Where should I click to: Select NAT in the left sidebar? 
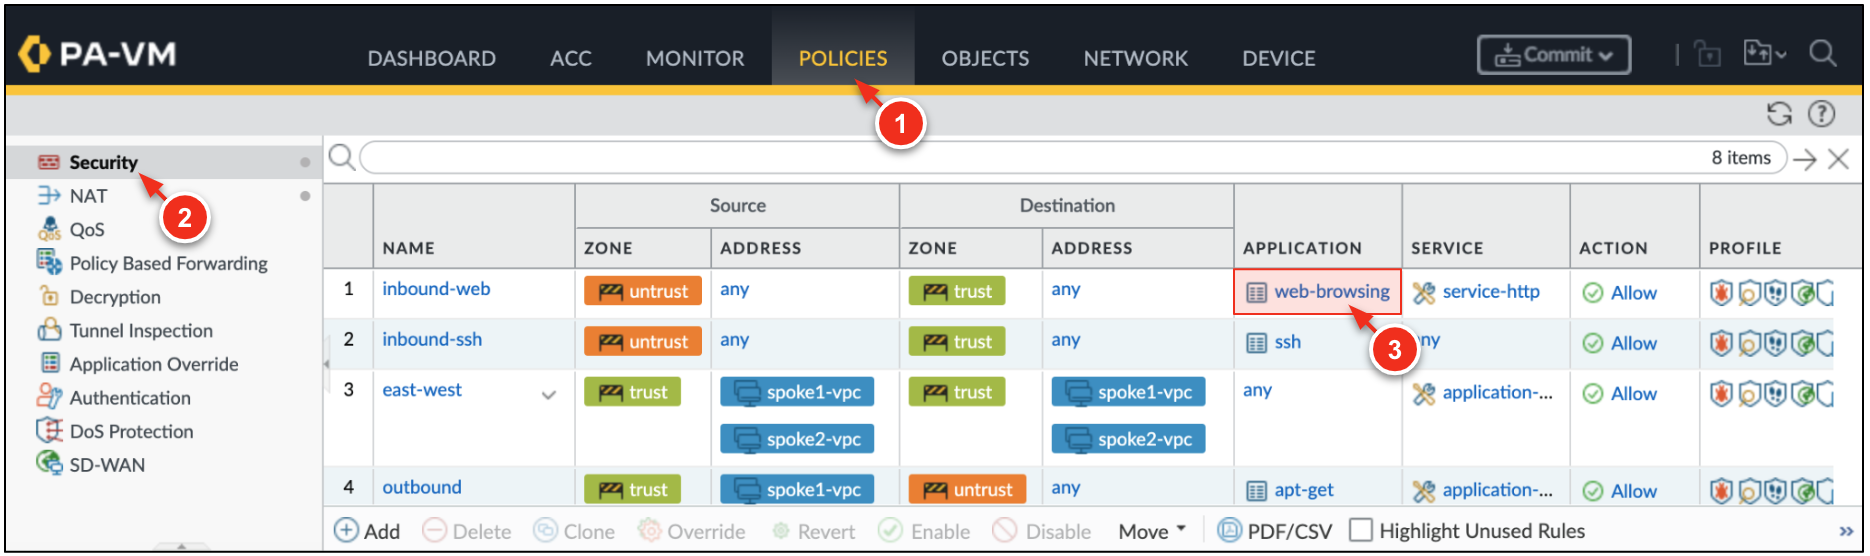[x=88, y=196]
